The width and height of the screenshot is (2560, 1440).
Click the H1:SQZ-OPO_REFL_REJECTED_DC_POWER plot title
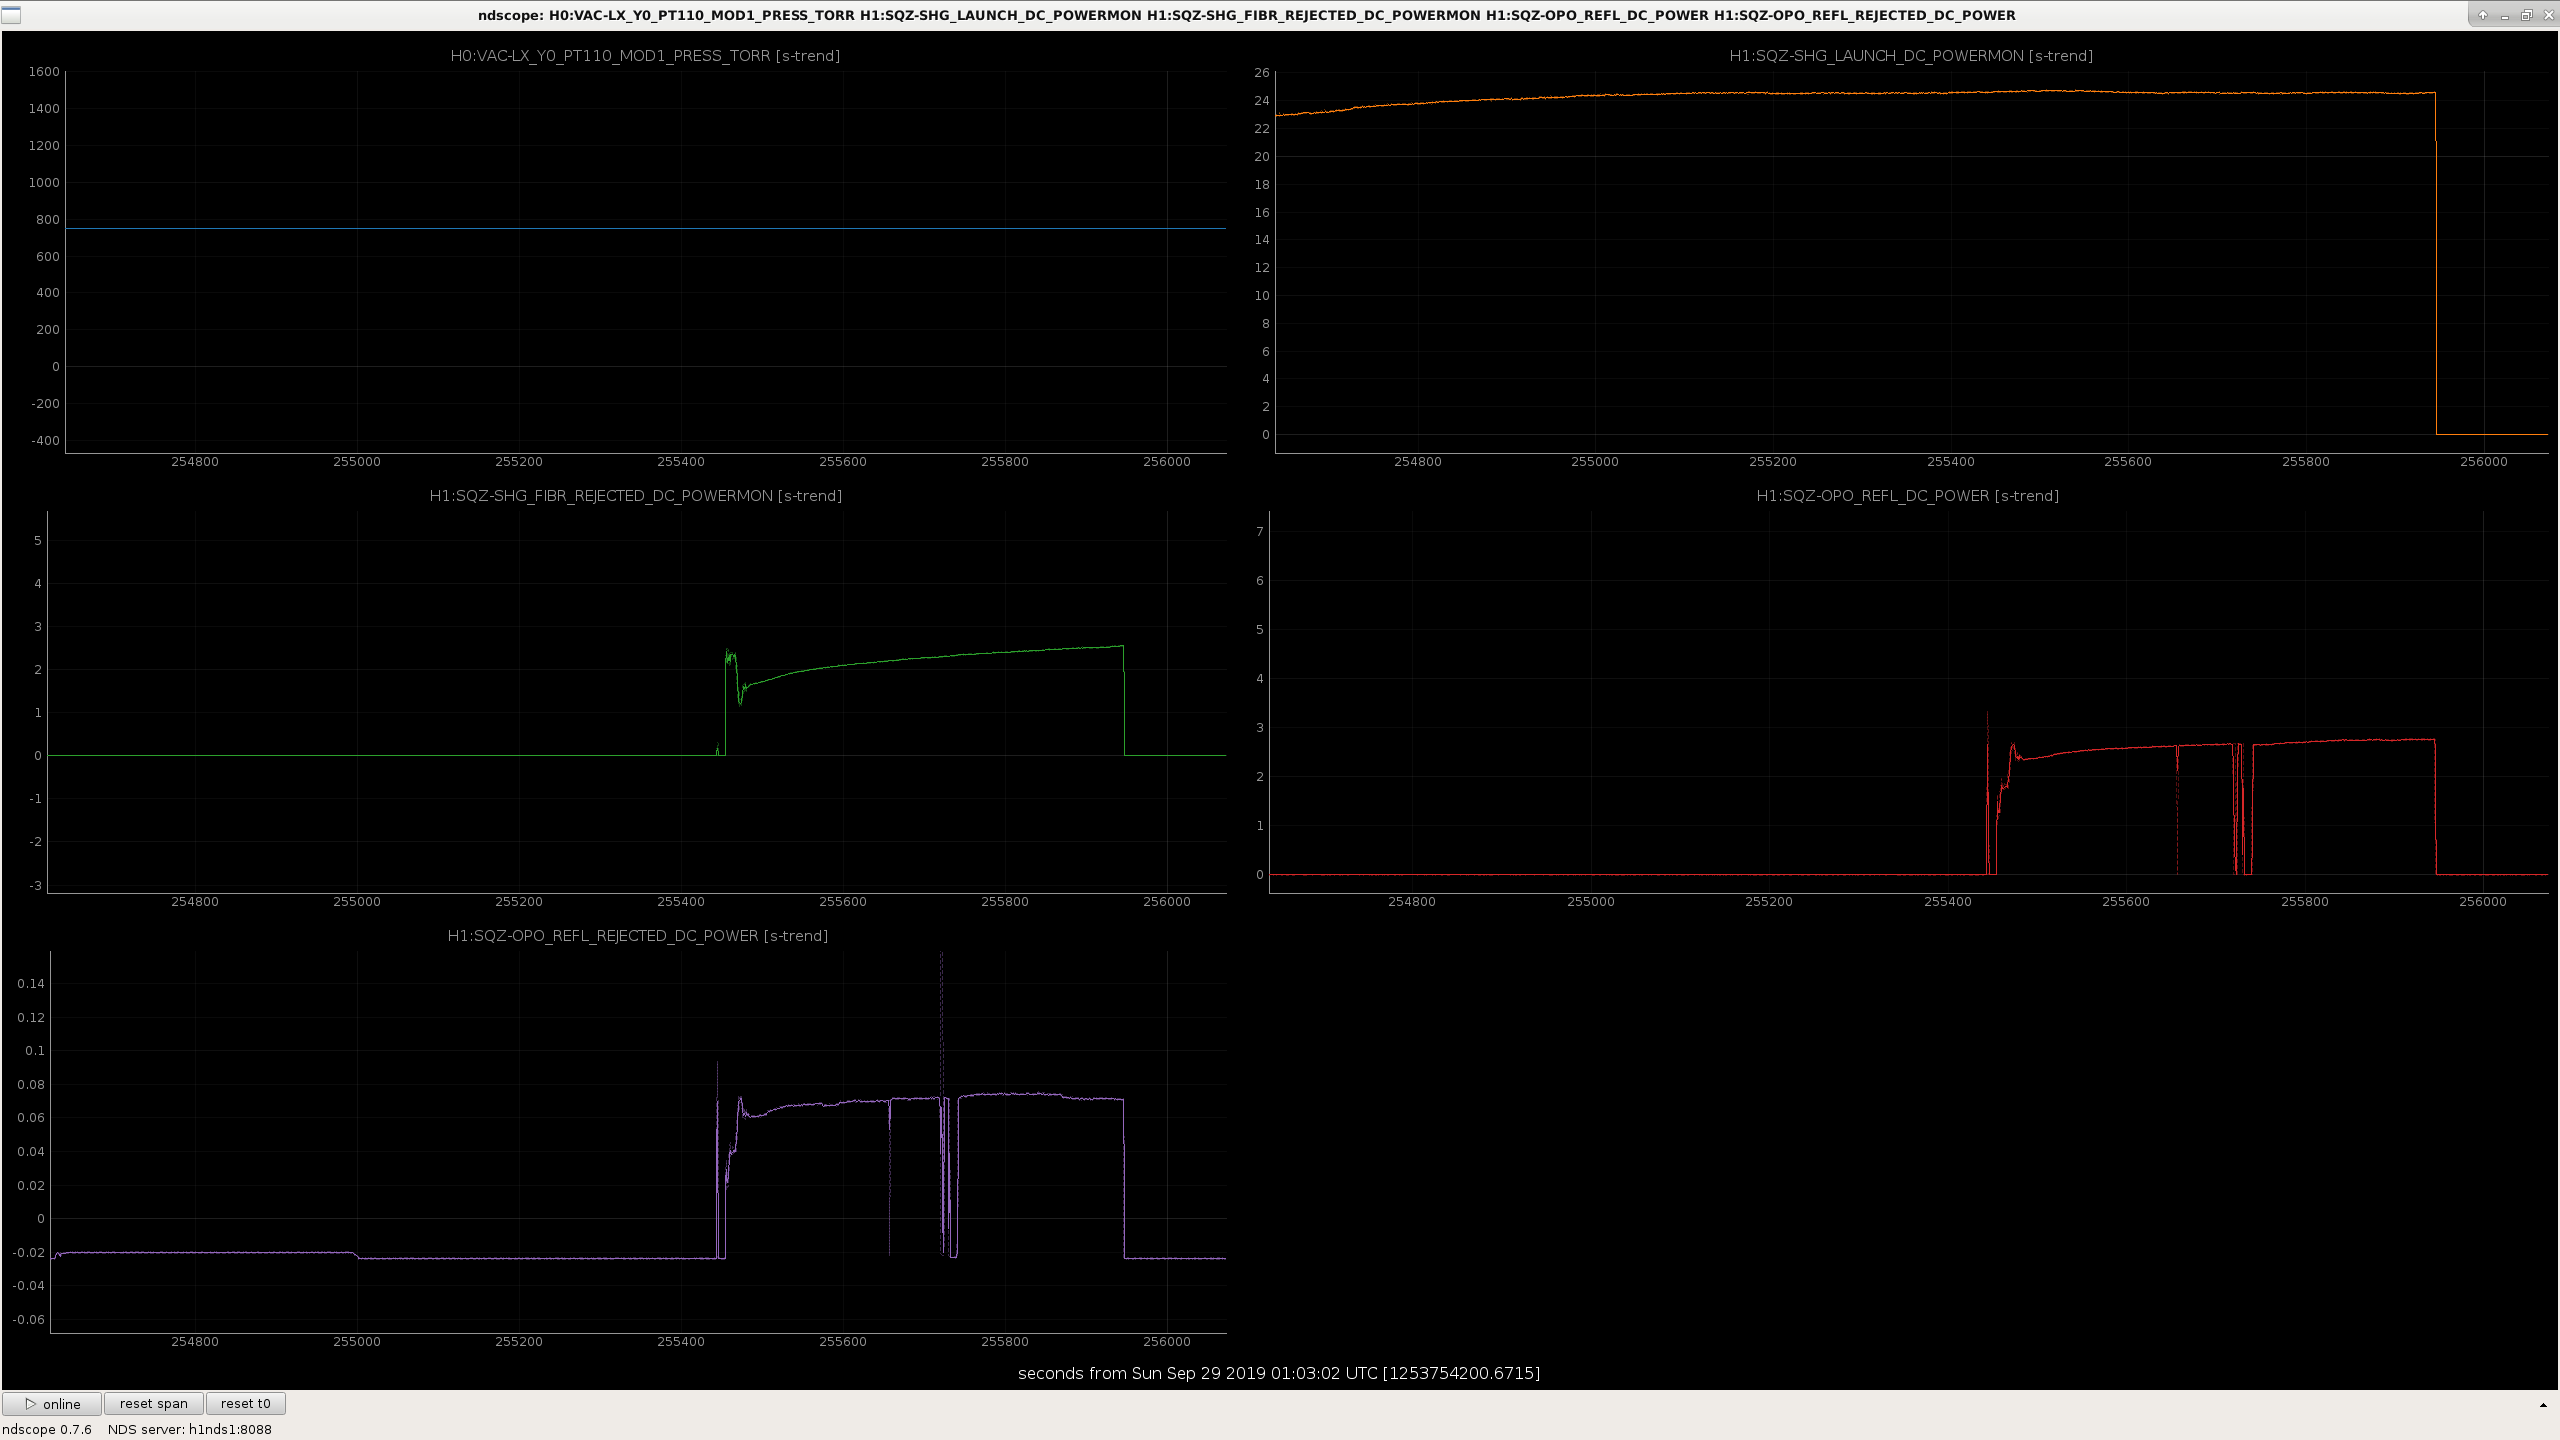[638, 936]
